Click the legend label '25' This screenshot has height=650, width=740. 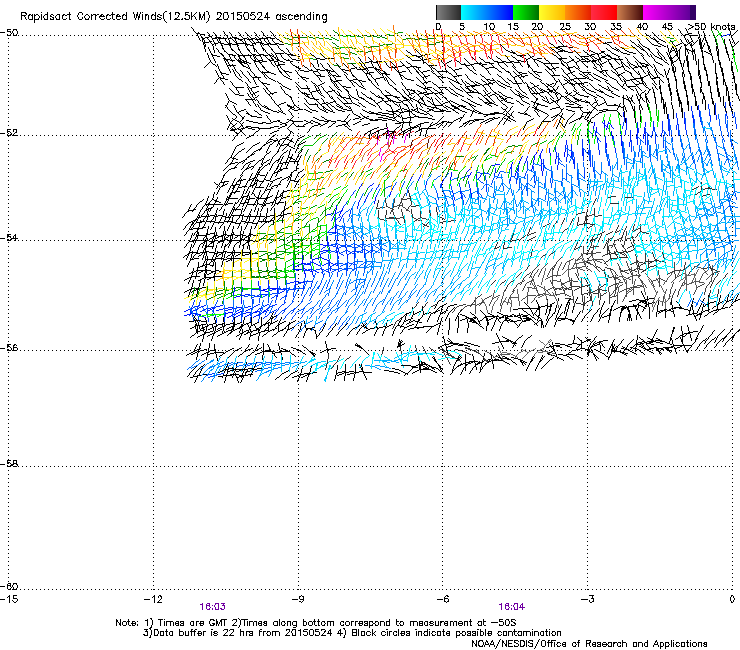564,27
